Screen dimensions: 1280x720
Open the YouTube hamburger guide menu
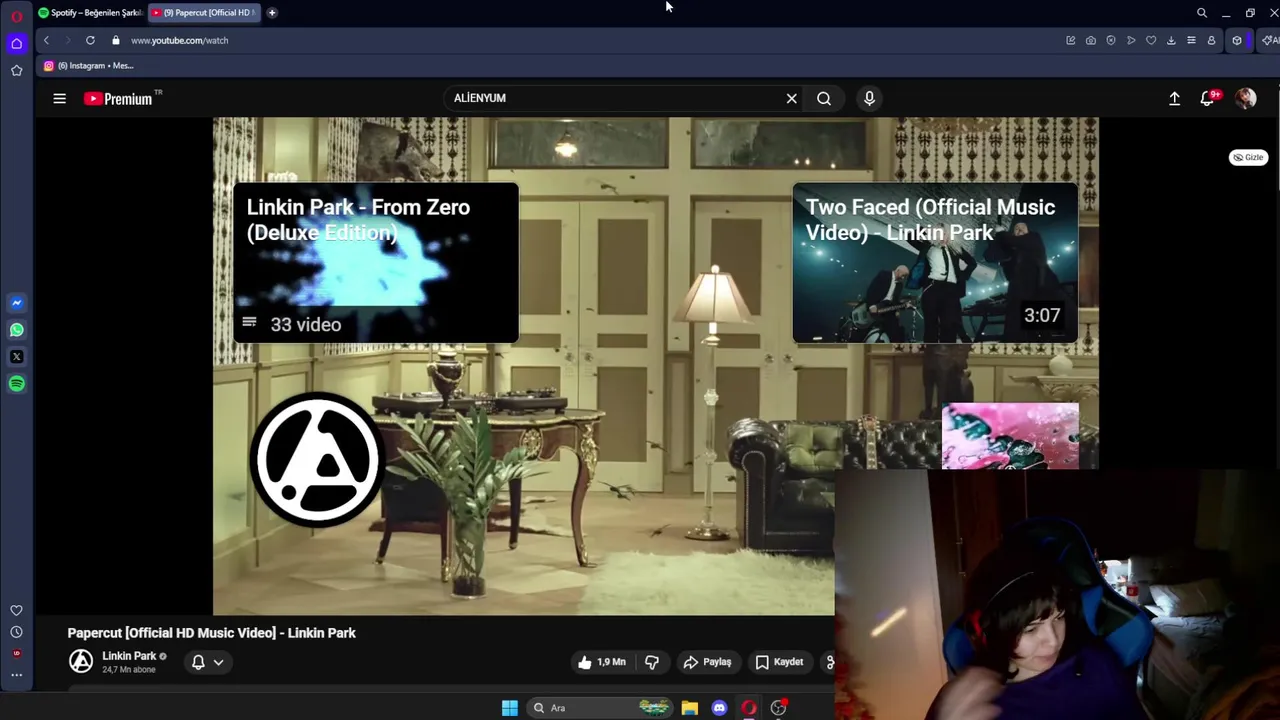point(60,98)
